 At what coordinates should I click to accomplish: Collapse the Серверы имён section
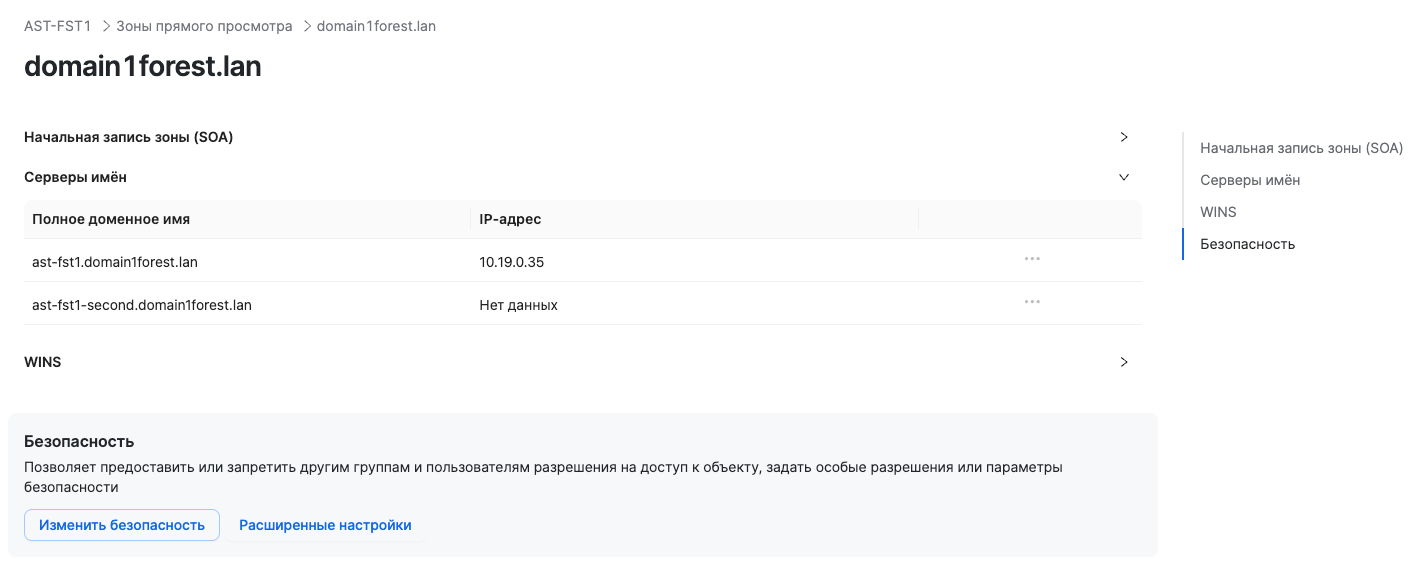(1122, 176)
